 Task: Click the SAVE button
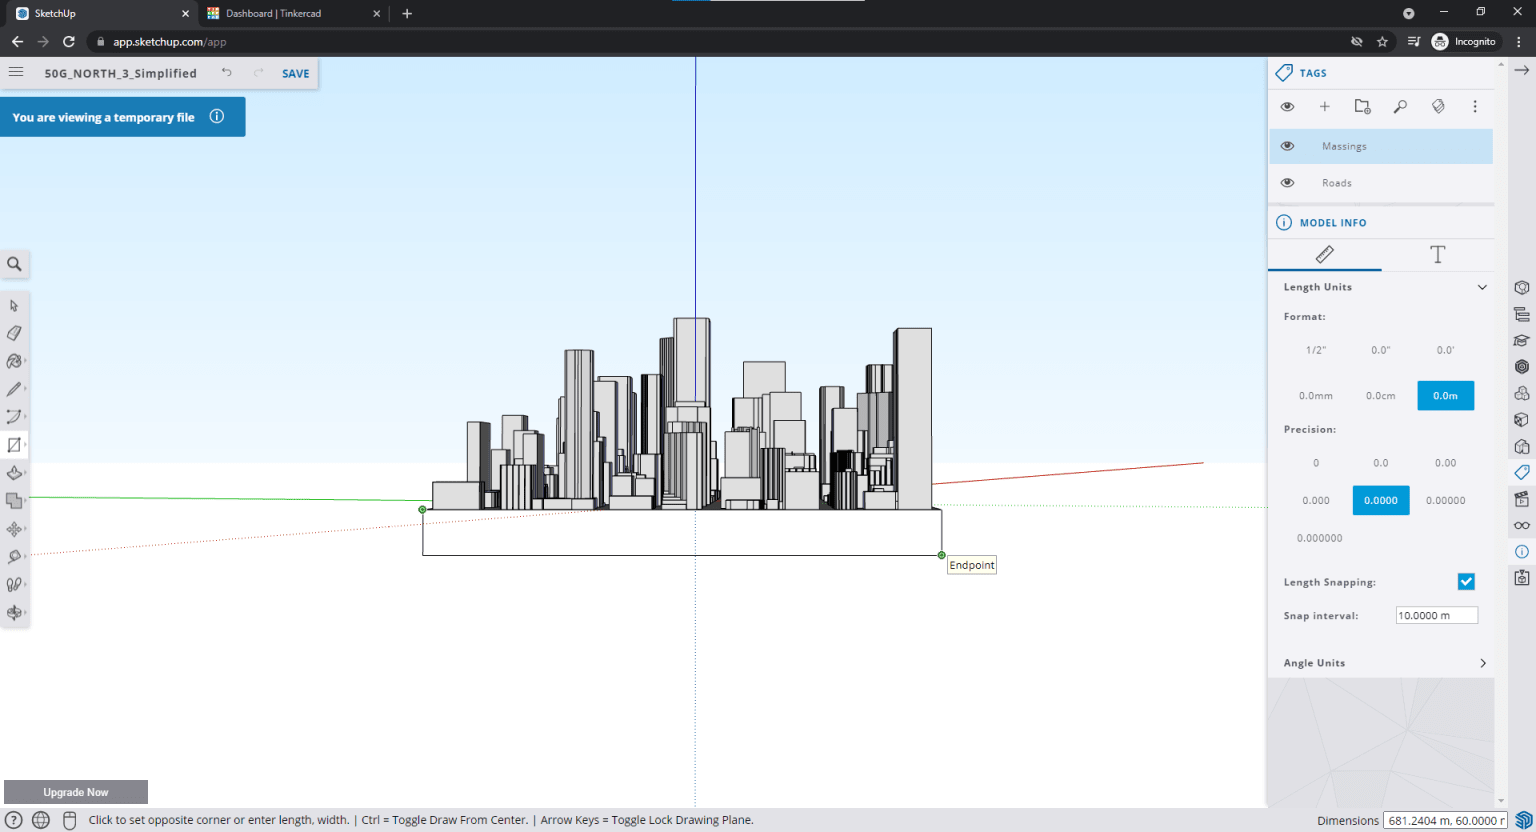[x=295, y=73]
